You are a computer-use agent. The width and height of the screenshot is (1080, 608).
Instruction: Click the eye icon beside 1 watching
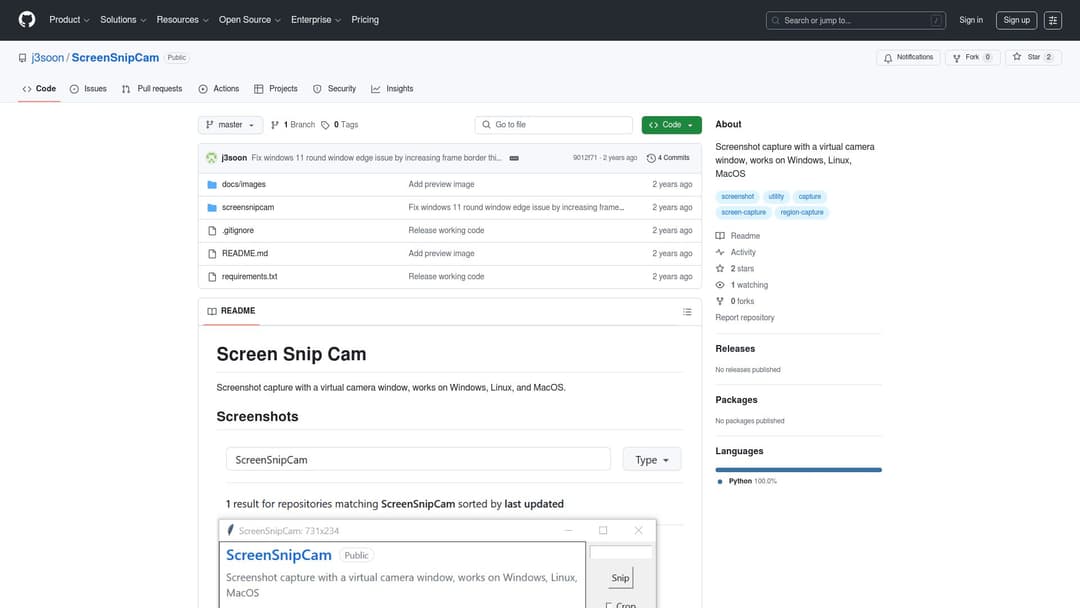720,285
